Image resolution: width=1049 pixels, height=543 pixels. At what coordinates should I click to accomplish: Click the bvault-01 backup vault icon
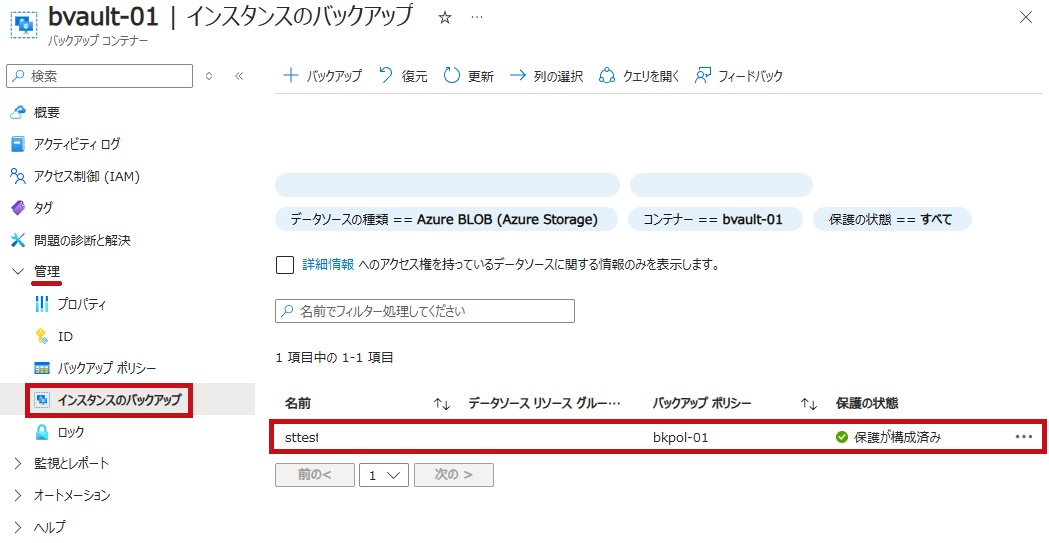point(24,23)
